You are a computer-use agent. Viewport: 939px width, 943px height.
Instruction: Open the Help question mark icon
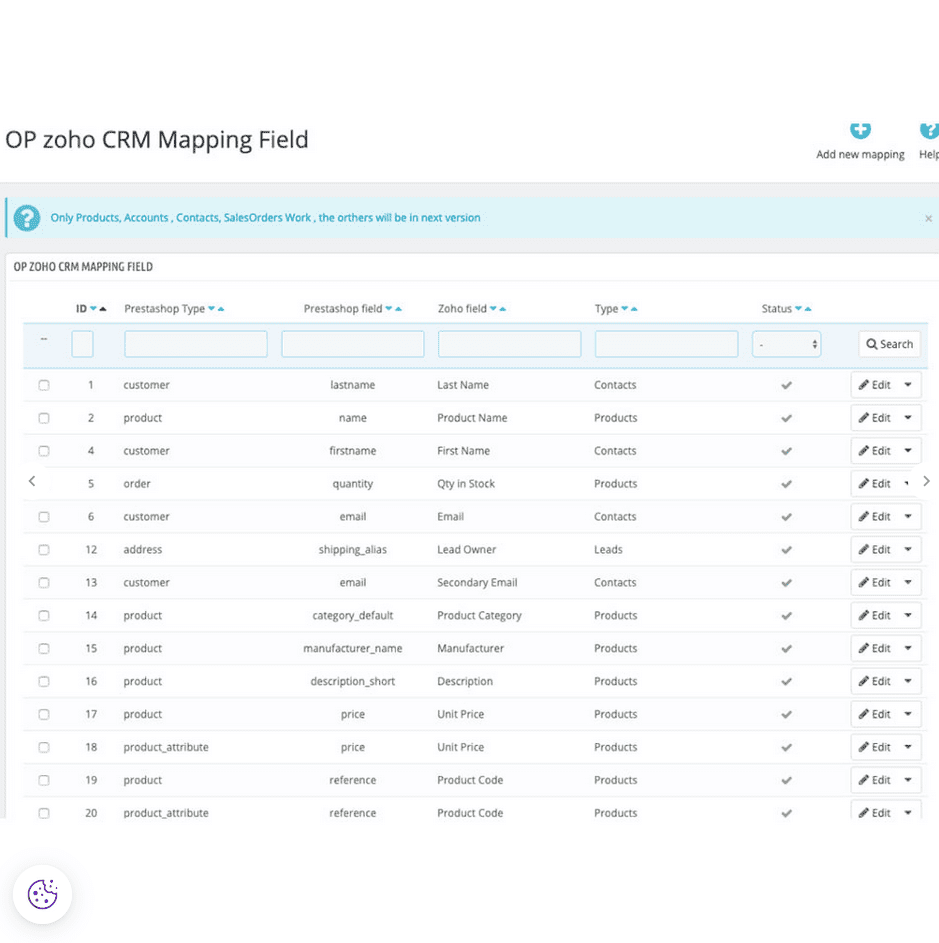pyautogui.click(x=930, y=130)
